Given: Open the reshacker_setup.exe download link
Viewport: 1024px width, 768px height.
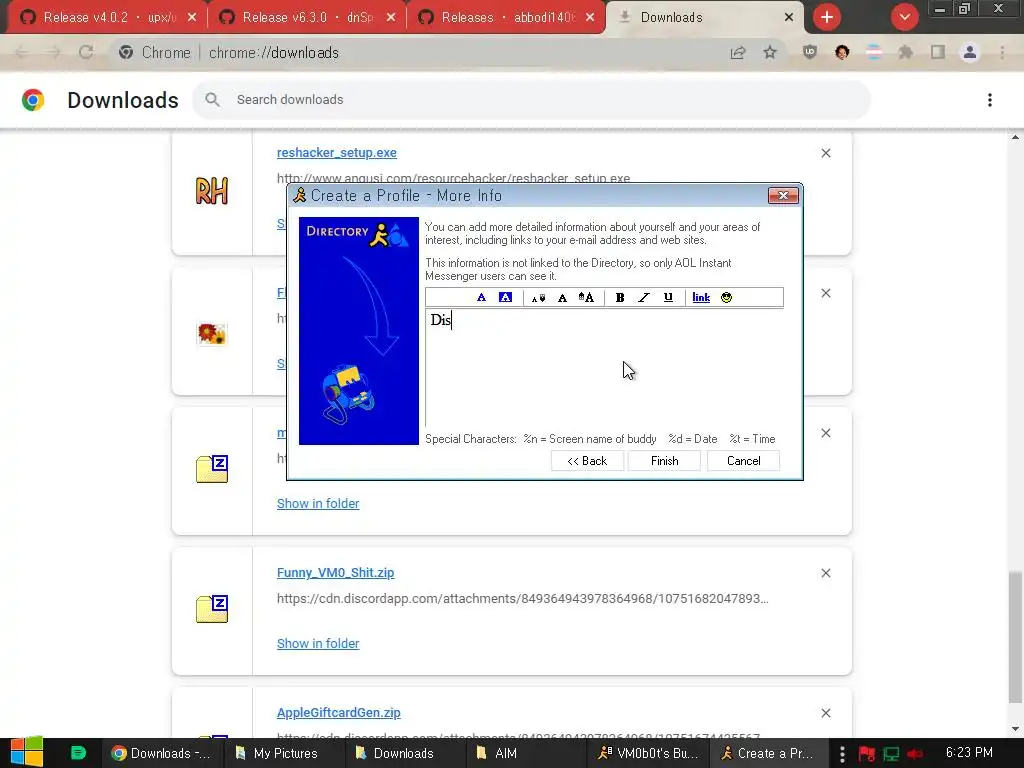Looking at the screenshot, I should click(x=336, y=152).
